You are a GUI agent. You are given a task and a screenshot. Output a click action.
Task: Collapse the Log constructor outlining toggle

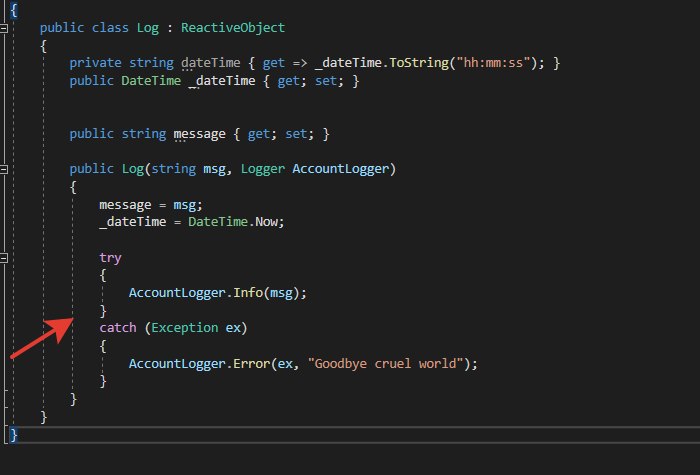4,169
